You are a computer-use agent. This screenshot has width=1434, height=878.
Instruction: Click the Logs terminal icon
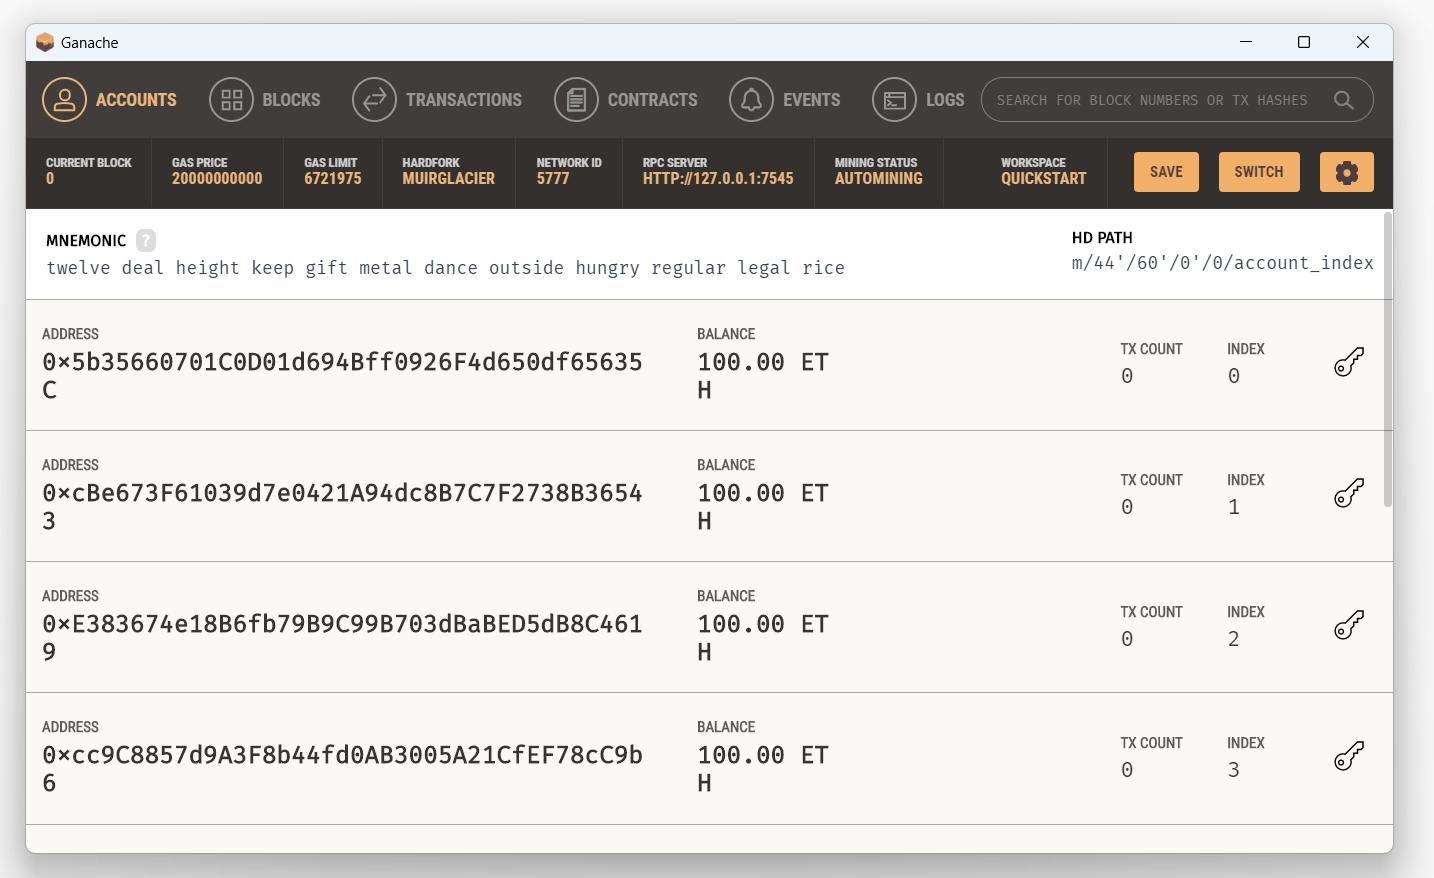(894, 100)
